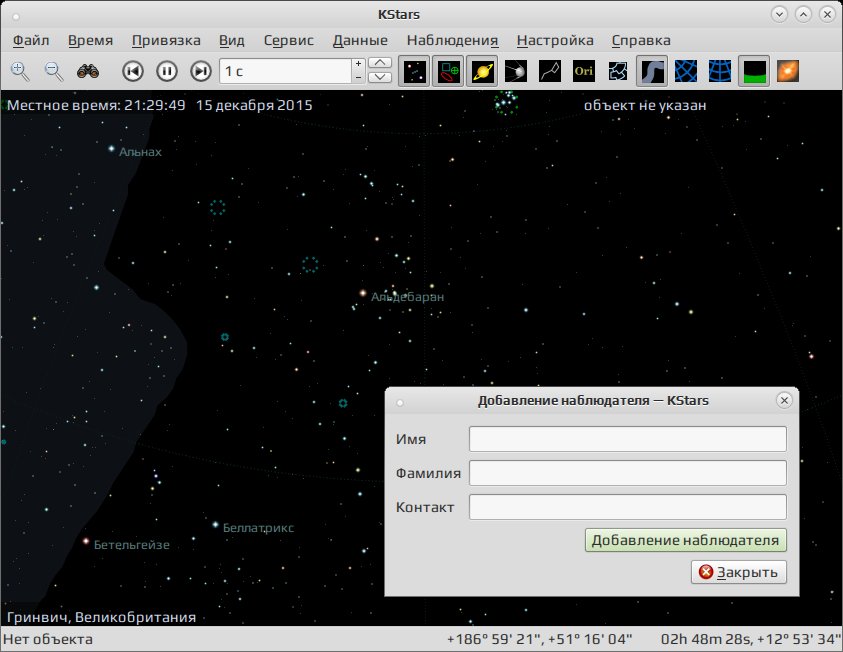The image size is (843, 652).
Task: Zoom in on the sky map
Action: pos(20,71)
